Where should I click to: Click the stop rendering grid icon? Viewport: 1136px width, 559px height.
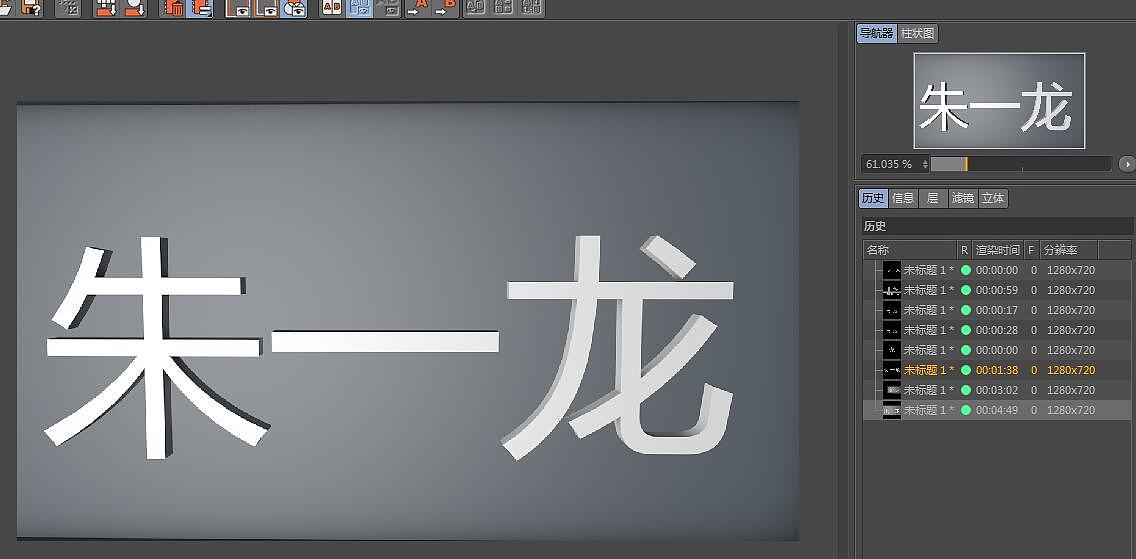(x=69, y=8)
